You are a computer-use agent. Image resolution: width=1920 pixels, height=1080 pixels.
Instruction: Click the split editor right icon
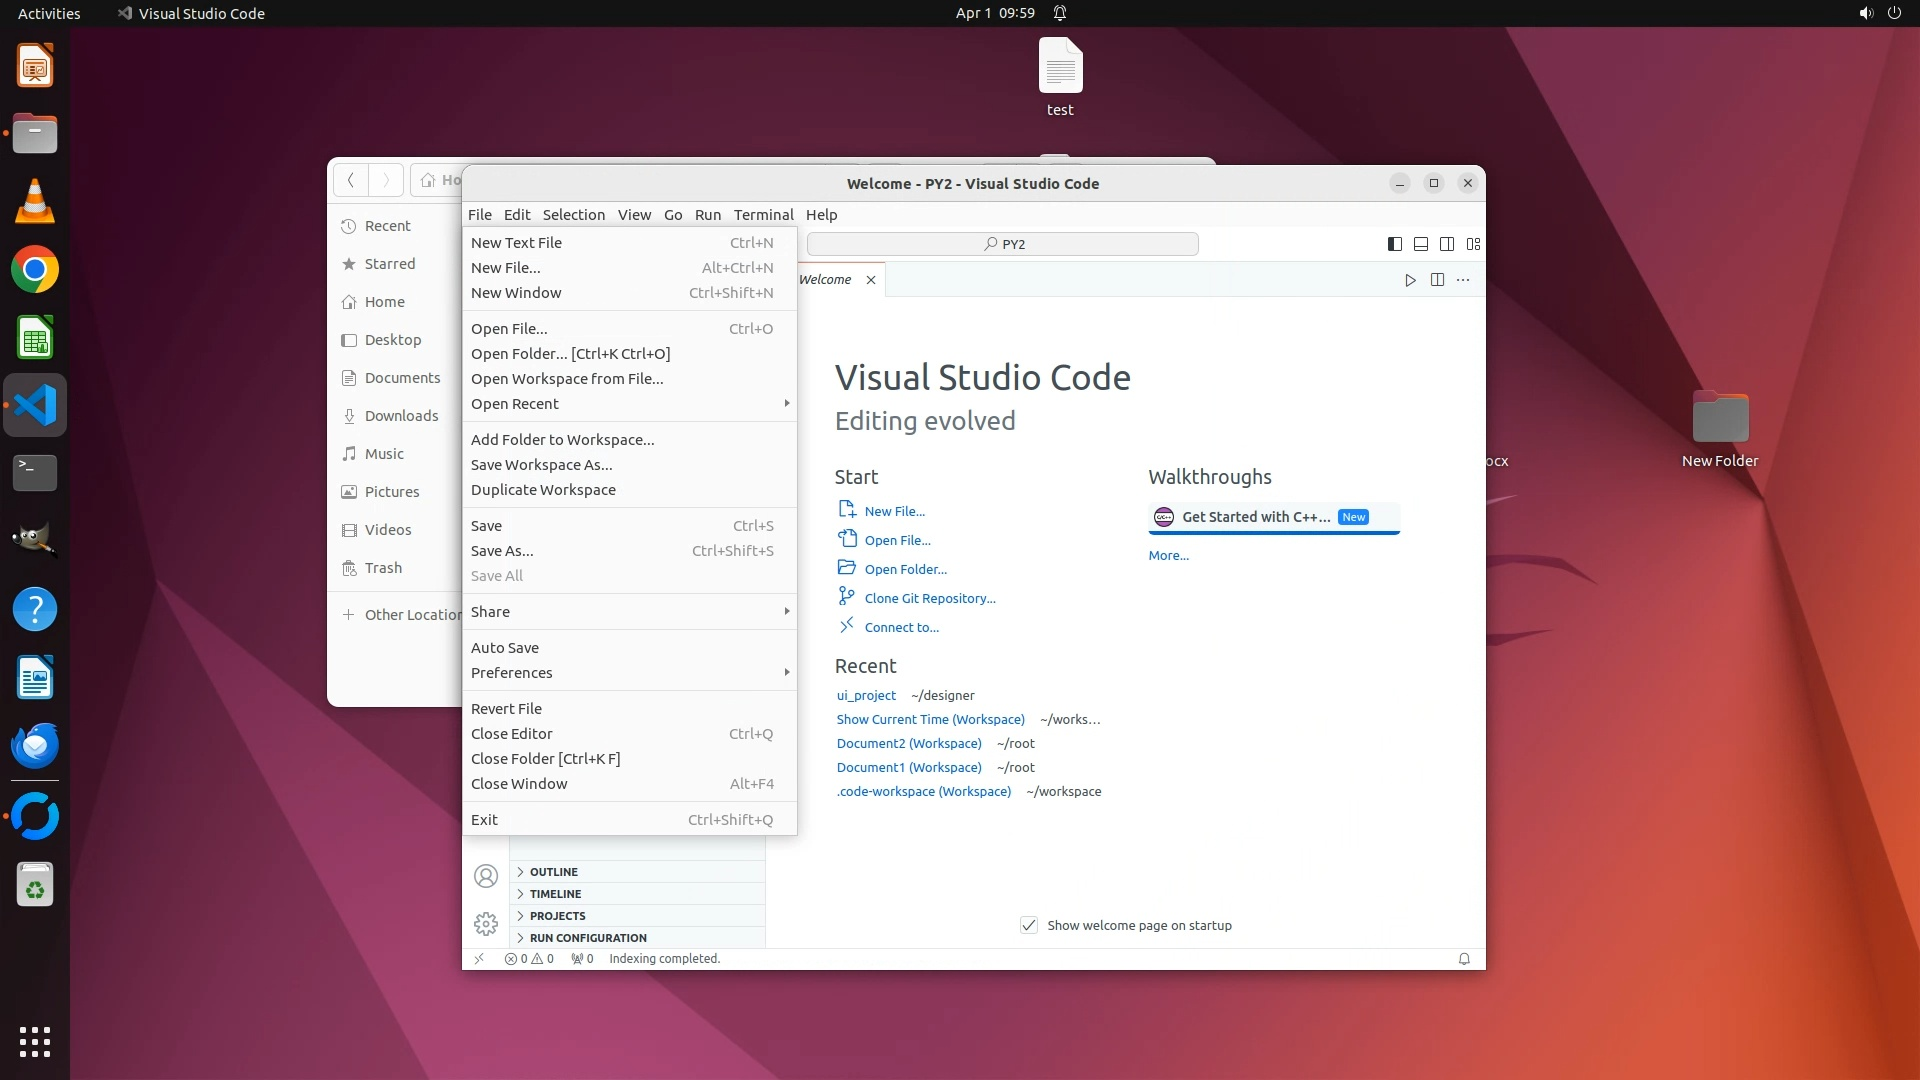(1437, 280)
